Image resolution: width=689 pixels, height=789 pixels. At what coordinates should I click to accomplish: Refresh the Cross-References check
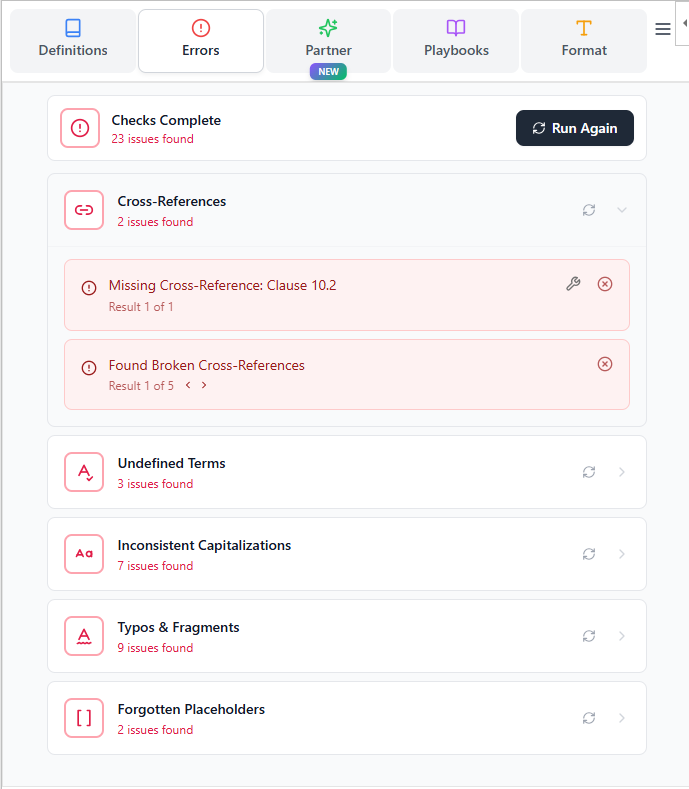tap(589, 210)
